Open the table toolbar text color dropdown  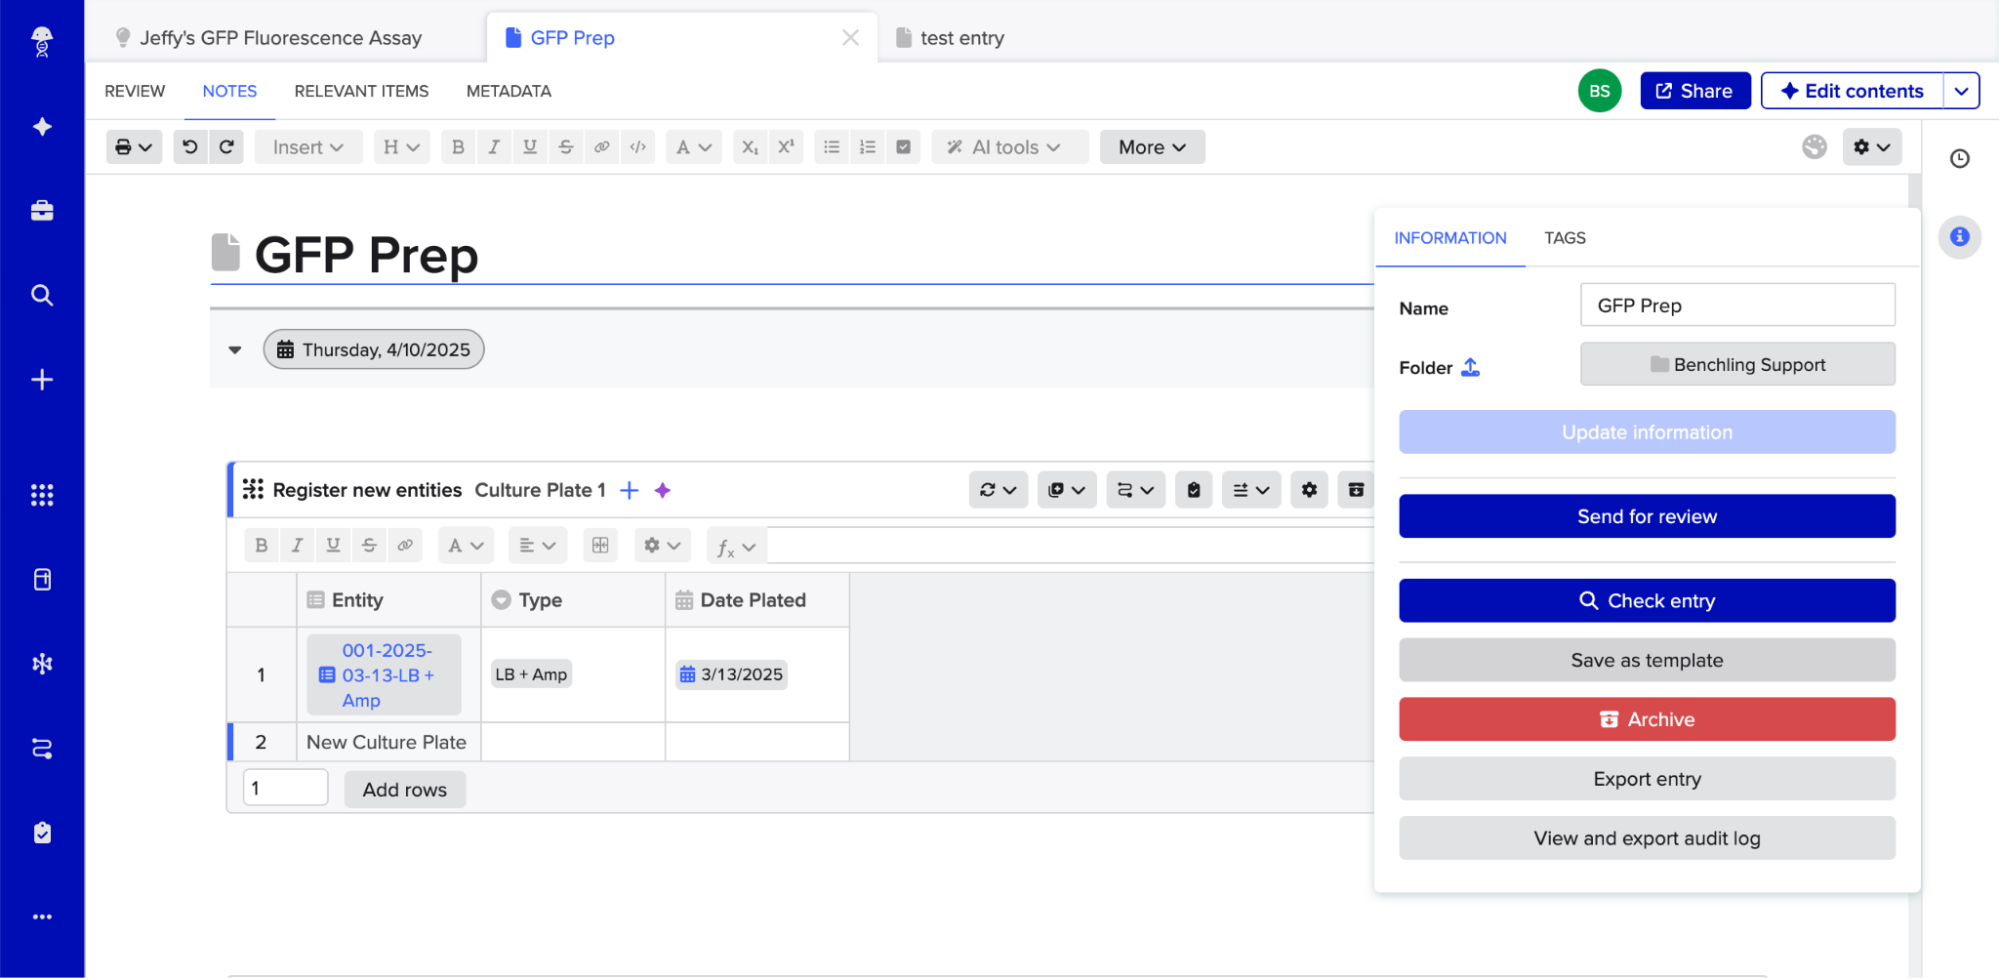click(465, 545)
